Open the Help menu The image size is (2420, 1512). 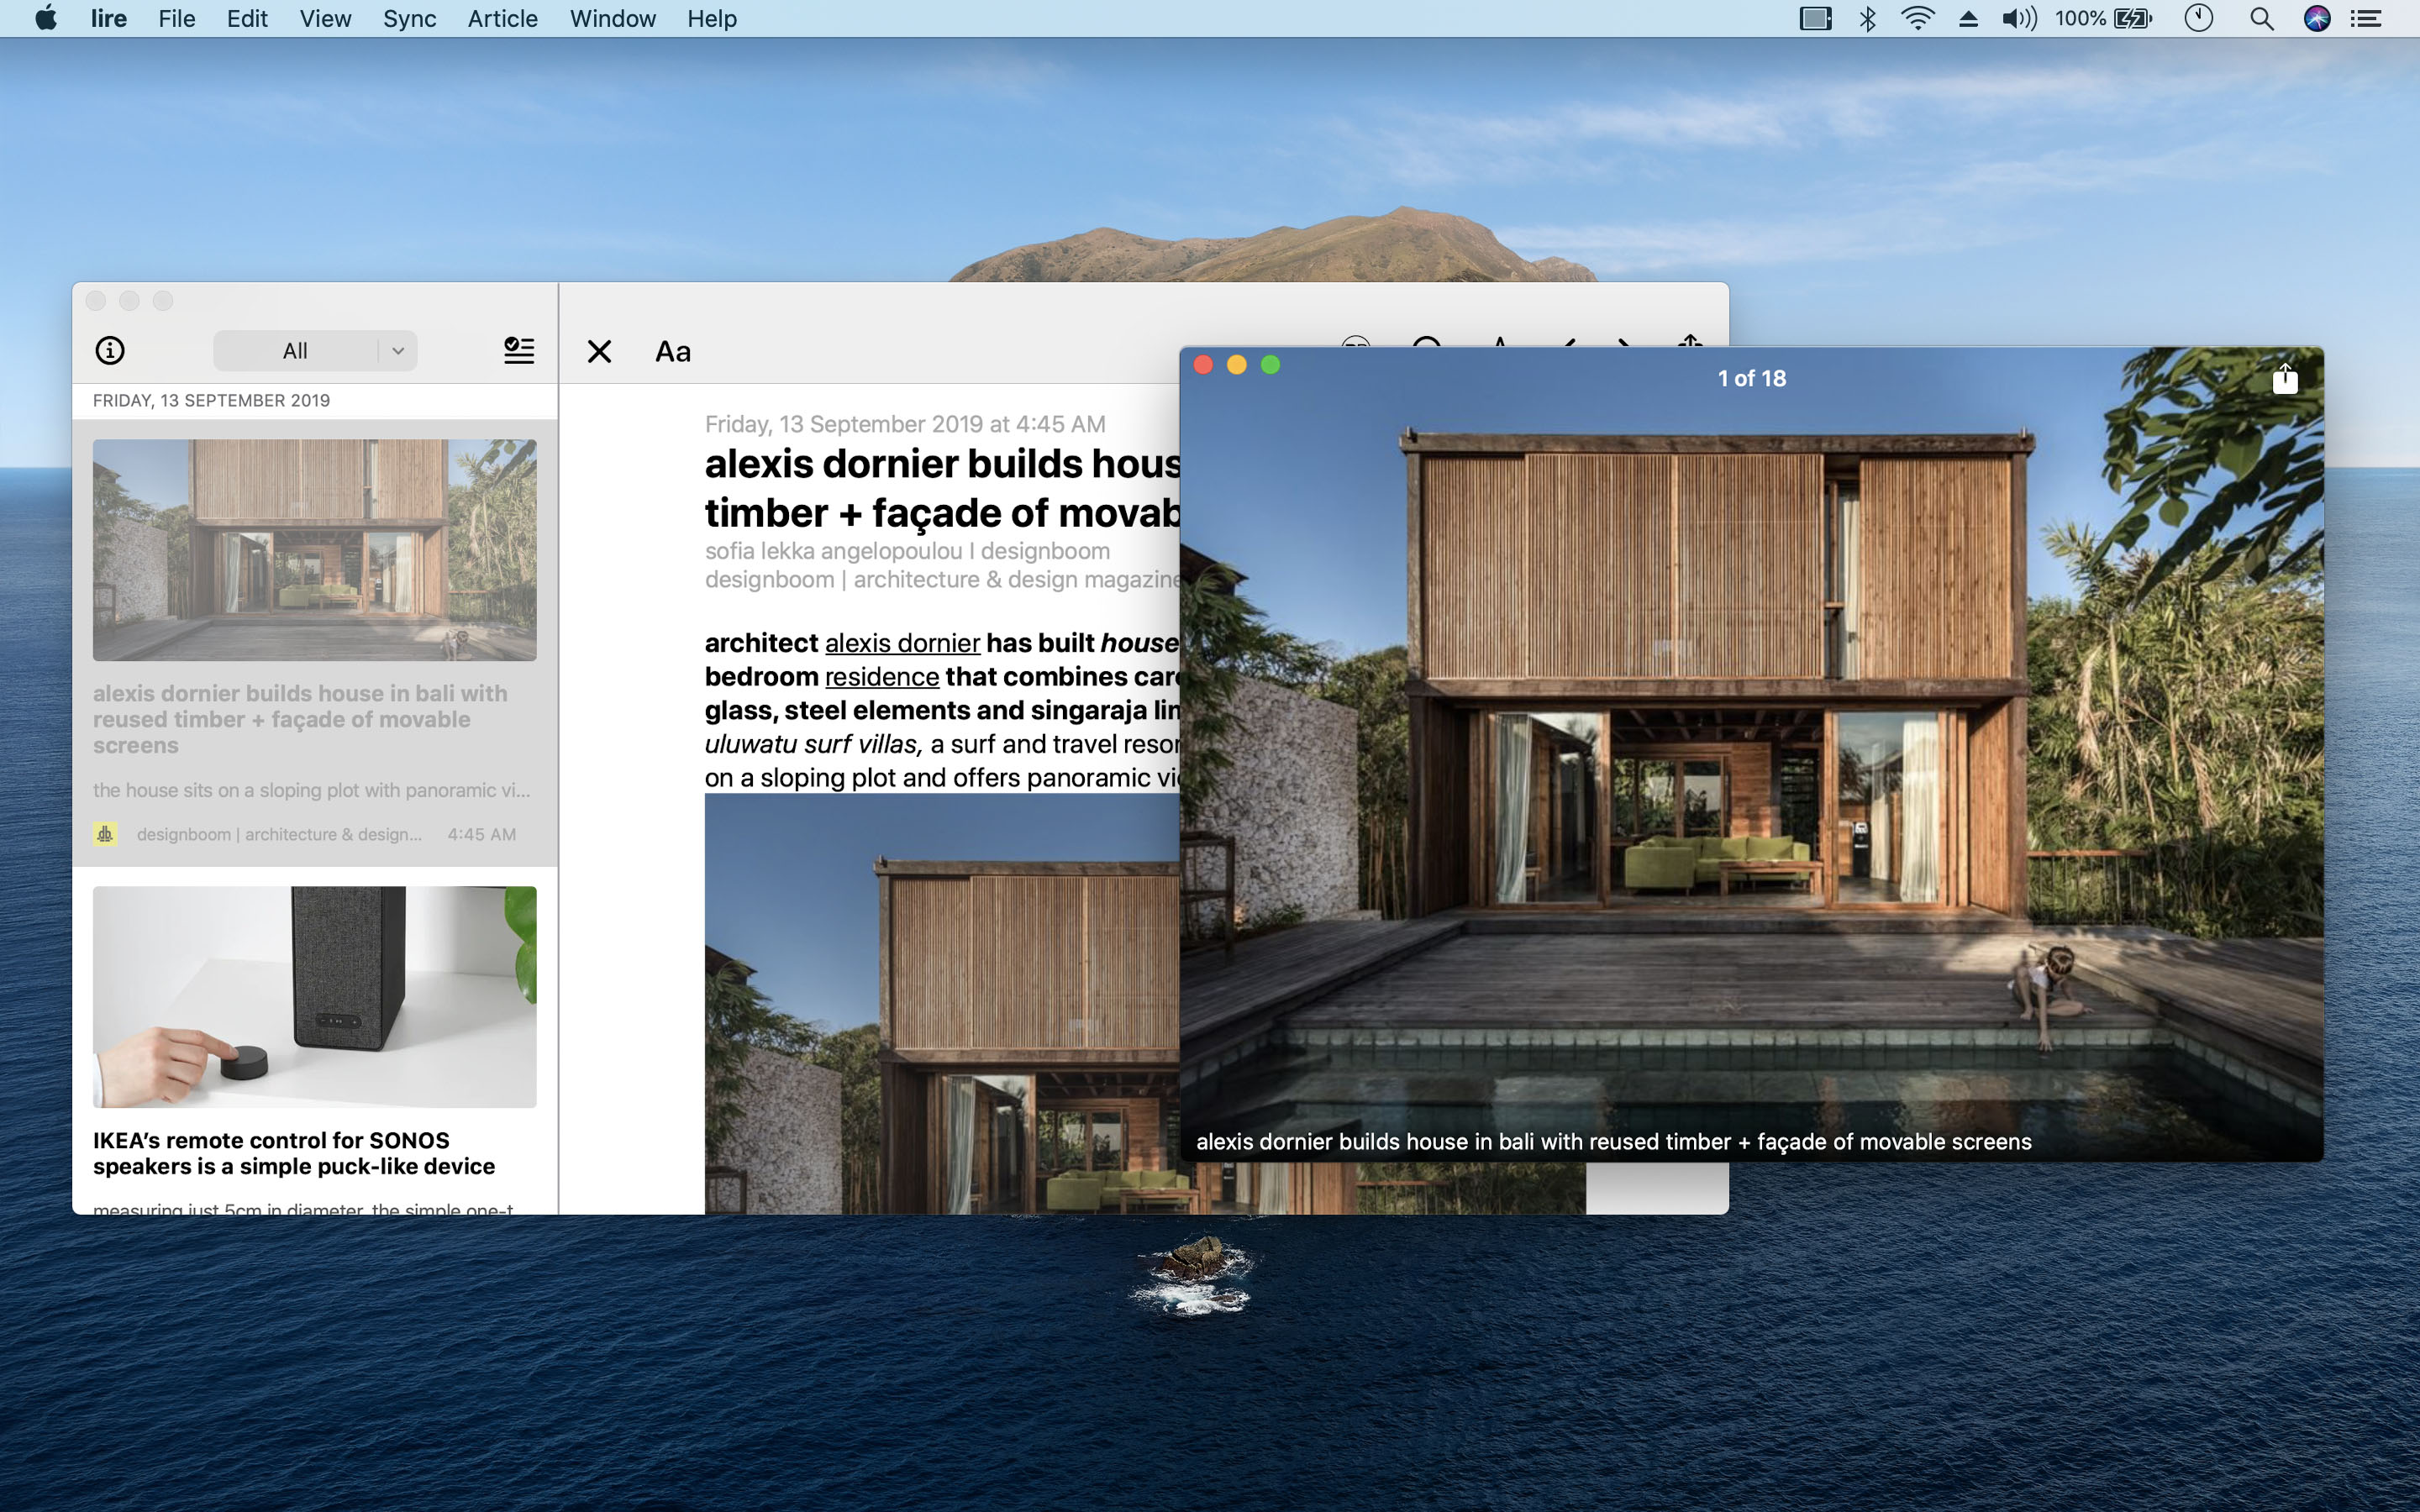[711, 18]
